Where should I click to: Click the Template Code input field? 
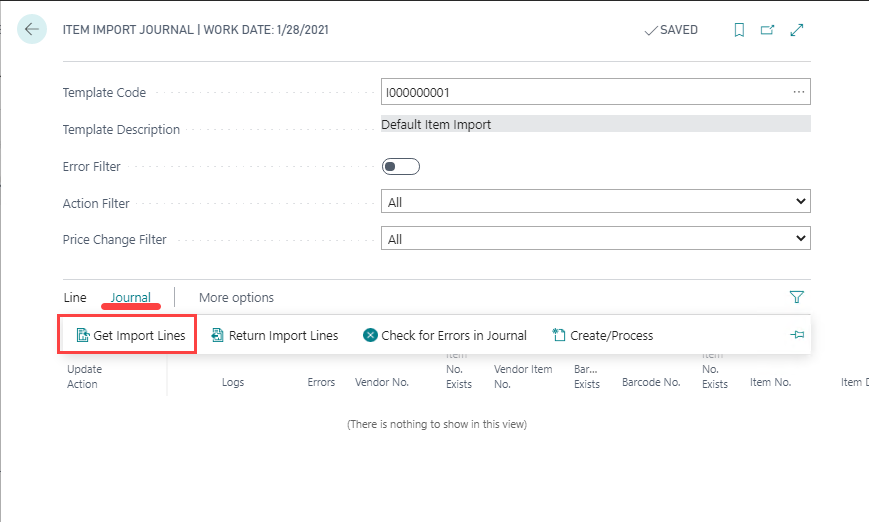[580, 92]
